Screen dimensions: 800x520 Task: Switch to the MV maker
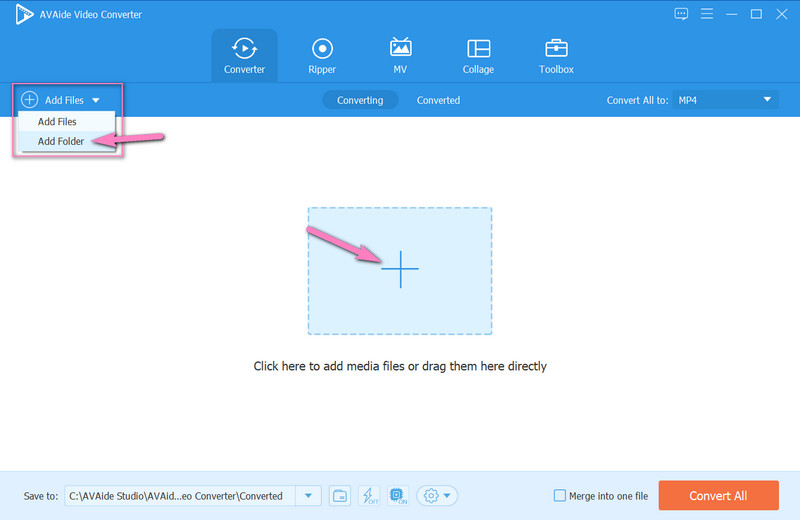(401, 55)
